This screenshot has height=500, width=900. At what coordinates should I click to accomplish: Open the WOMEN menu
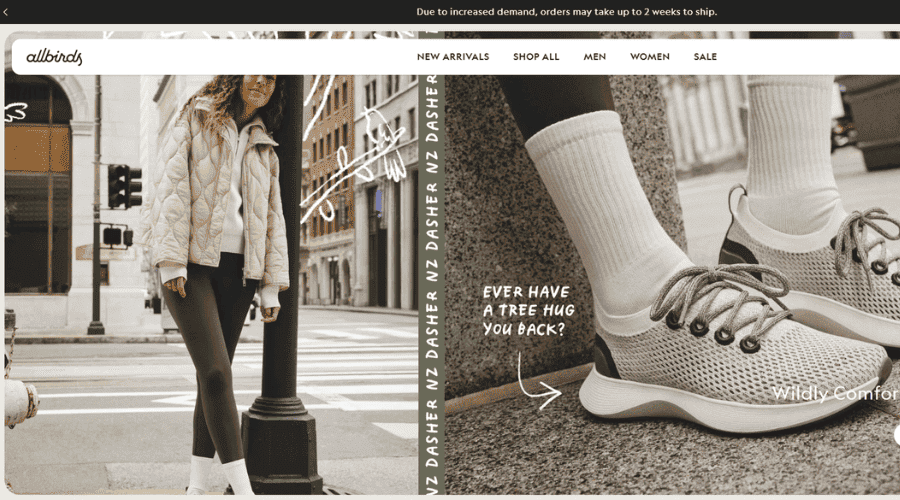(x=650, y=57)
